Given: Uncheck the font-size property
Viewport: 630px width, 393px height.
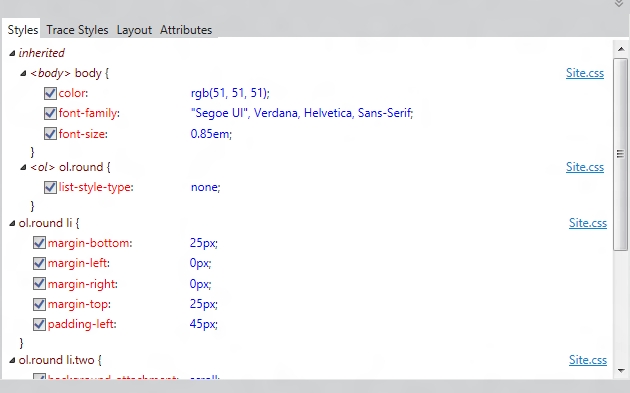Looking at the screenshot, I should coord(50,134).
